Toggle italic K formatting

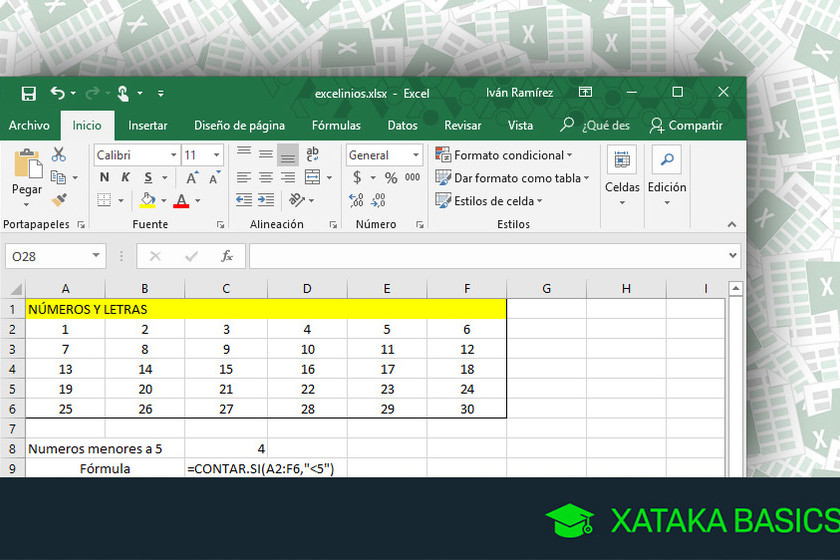point(126,177)
